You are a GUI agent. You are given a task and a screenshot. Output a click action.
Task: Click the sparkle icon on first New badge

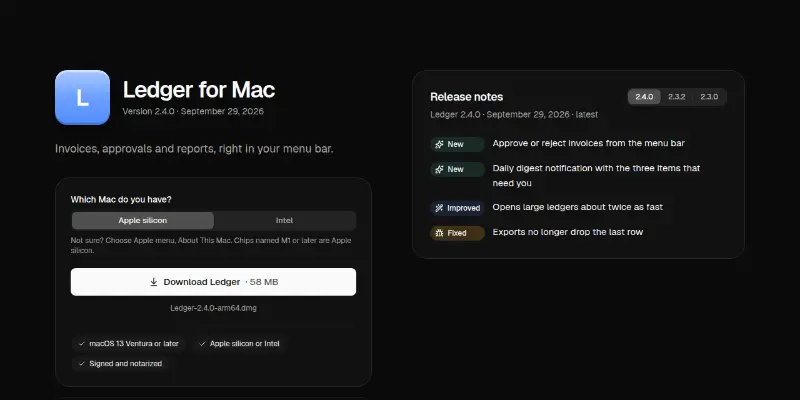point(439,144)
